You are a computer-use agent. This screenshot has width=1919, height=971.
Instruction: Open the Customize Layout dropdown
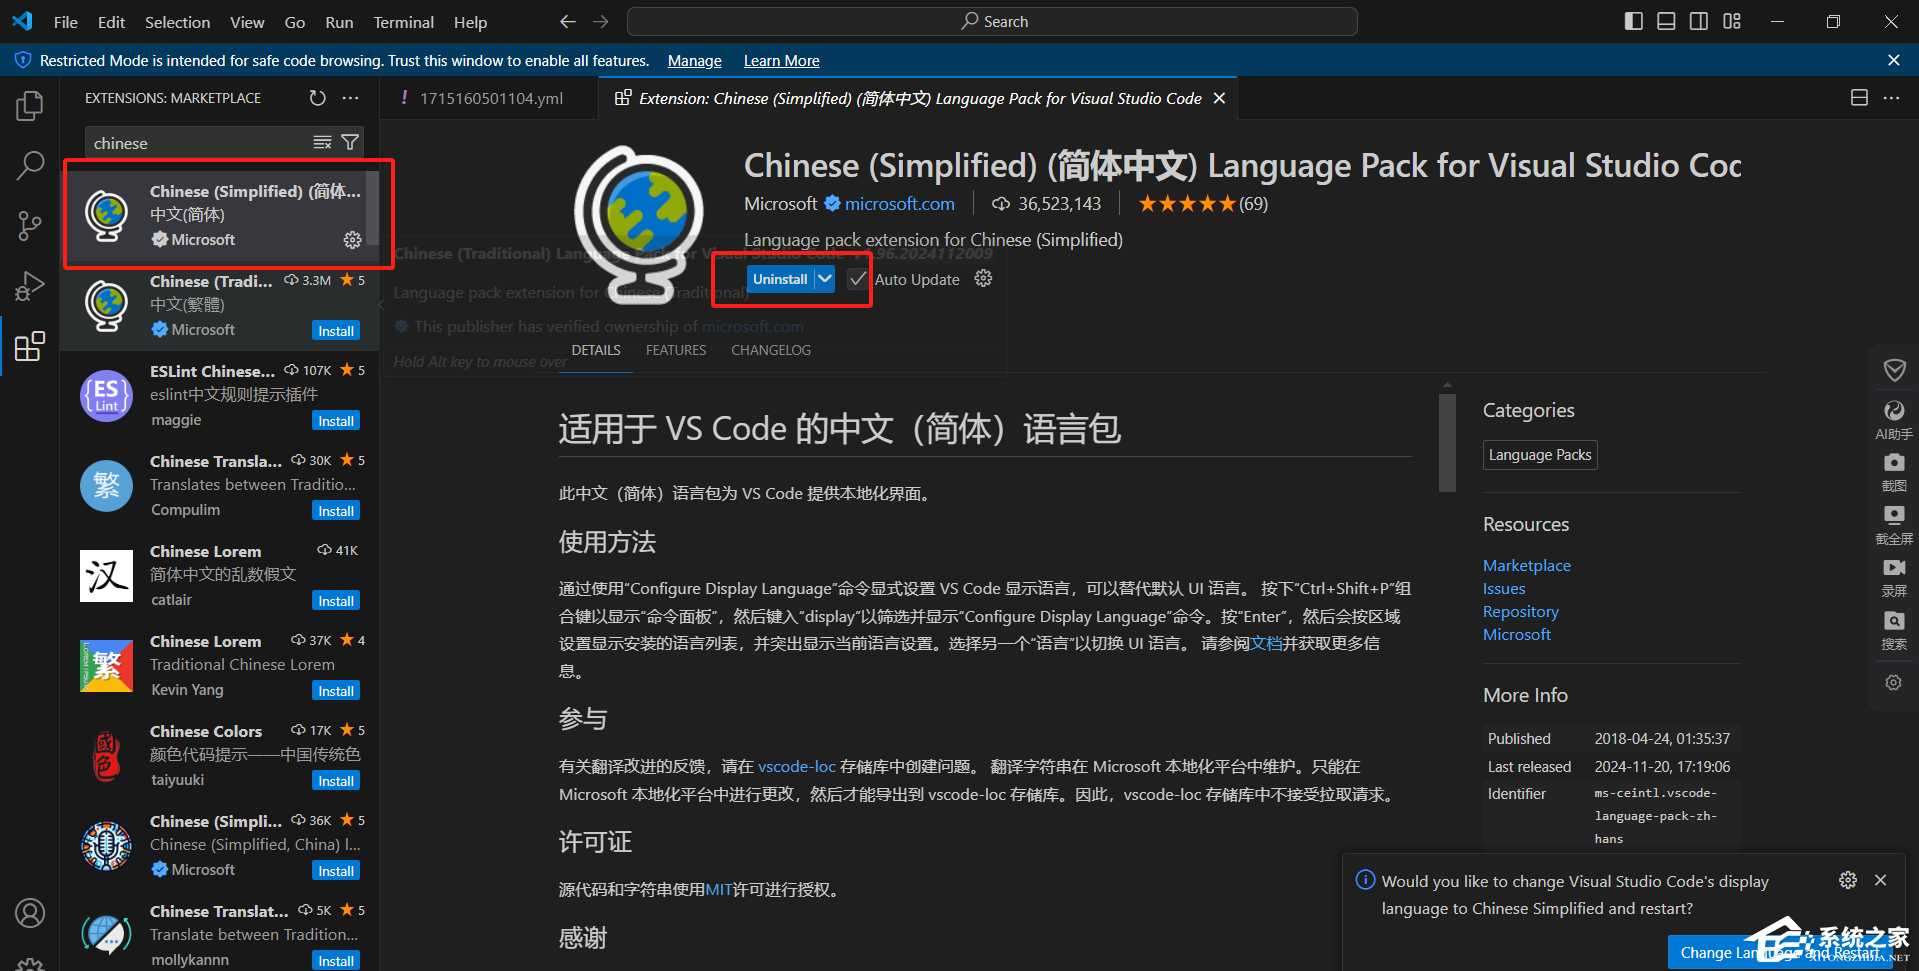pyautogui.click(x=1731, y=20)
